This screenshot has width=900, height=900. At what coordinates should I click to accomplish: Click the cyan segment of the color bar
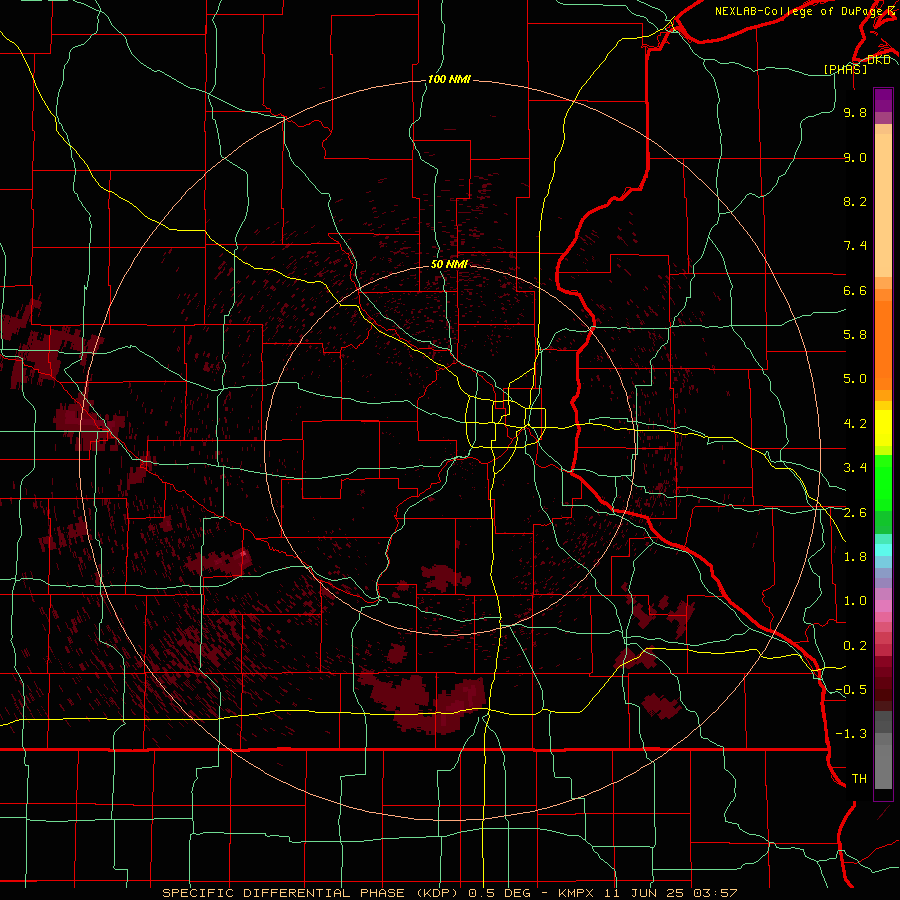point(883,550)
